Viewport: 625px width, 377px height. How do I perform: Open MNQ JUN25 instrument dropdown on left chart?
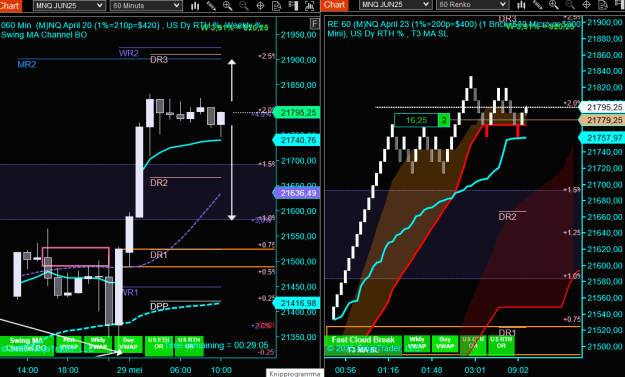pos(69,6)
